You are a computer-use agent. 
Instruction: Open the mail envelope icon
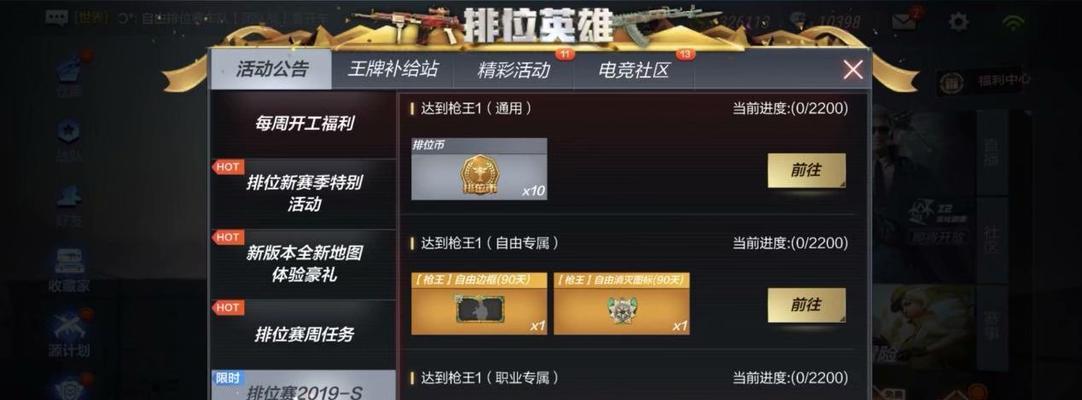point(905,21)
